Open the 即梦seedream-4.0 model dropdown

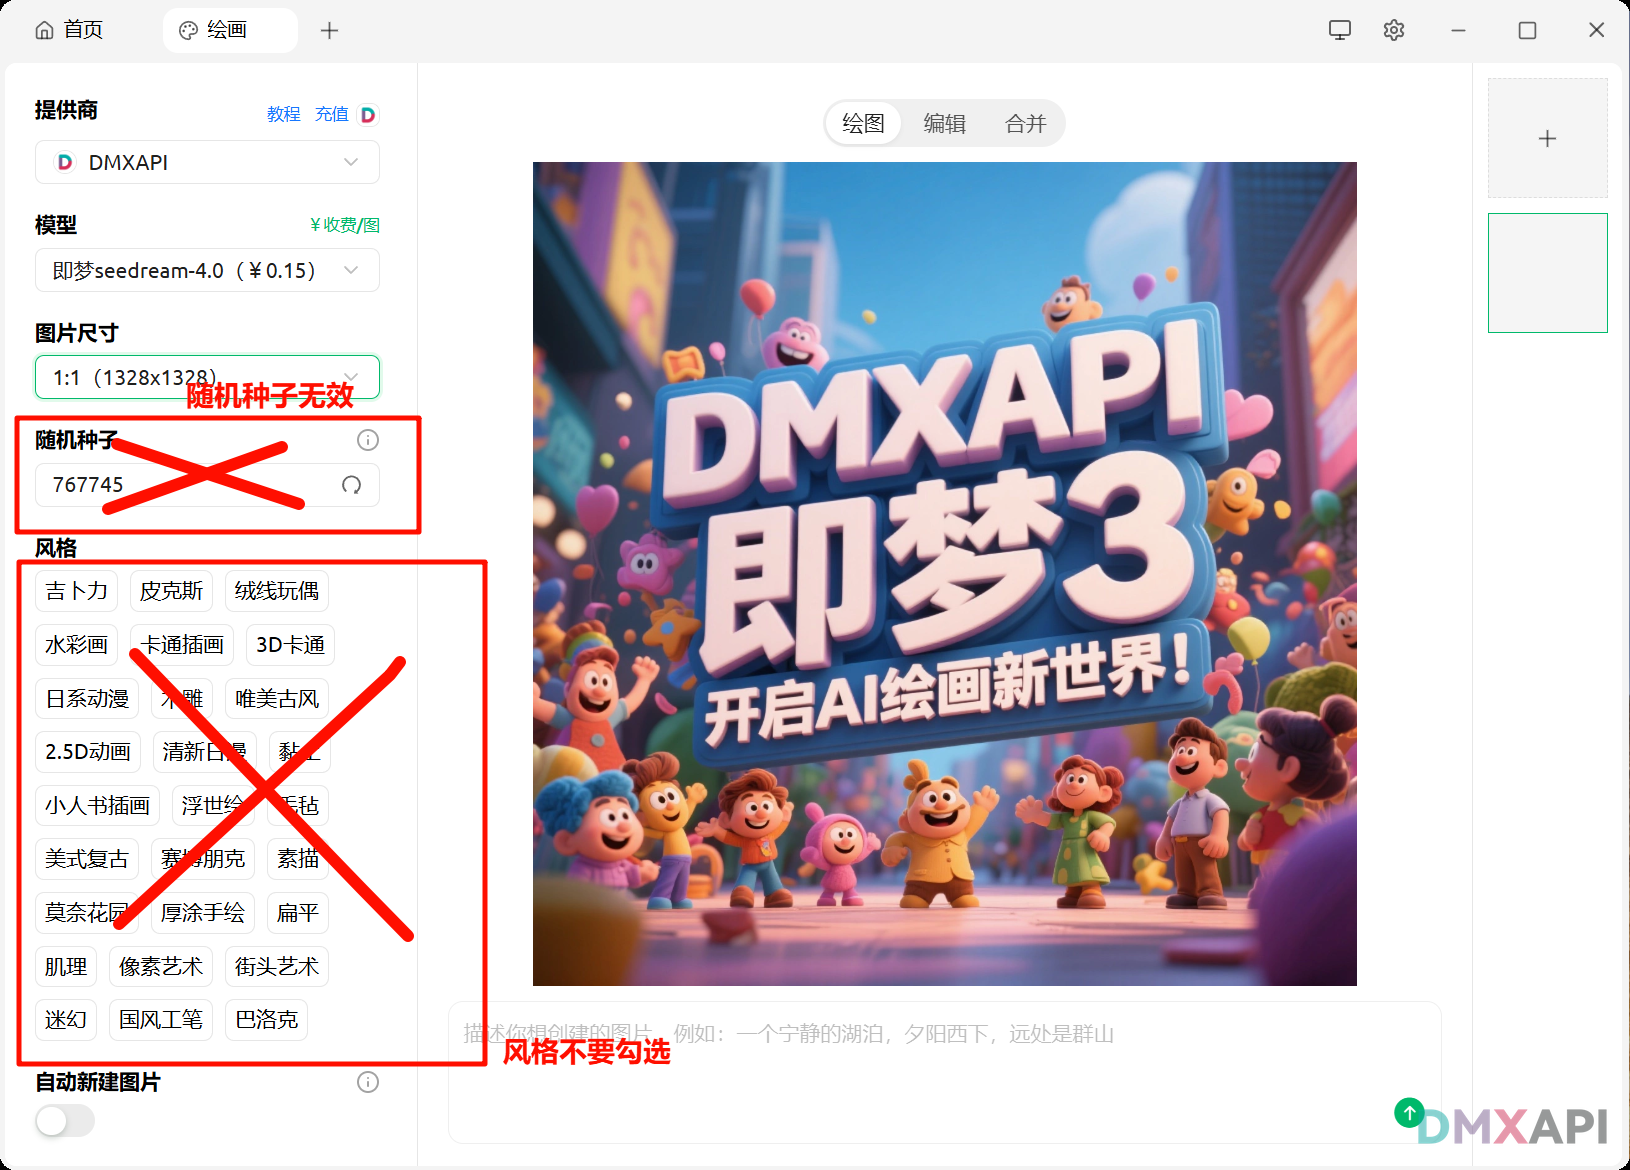tap(207, 270)
